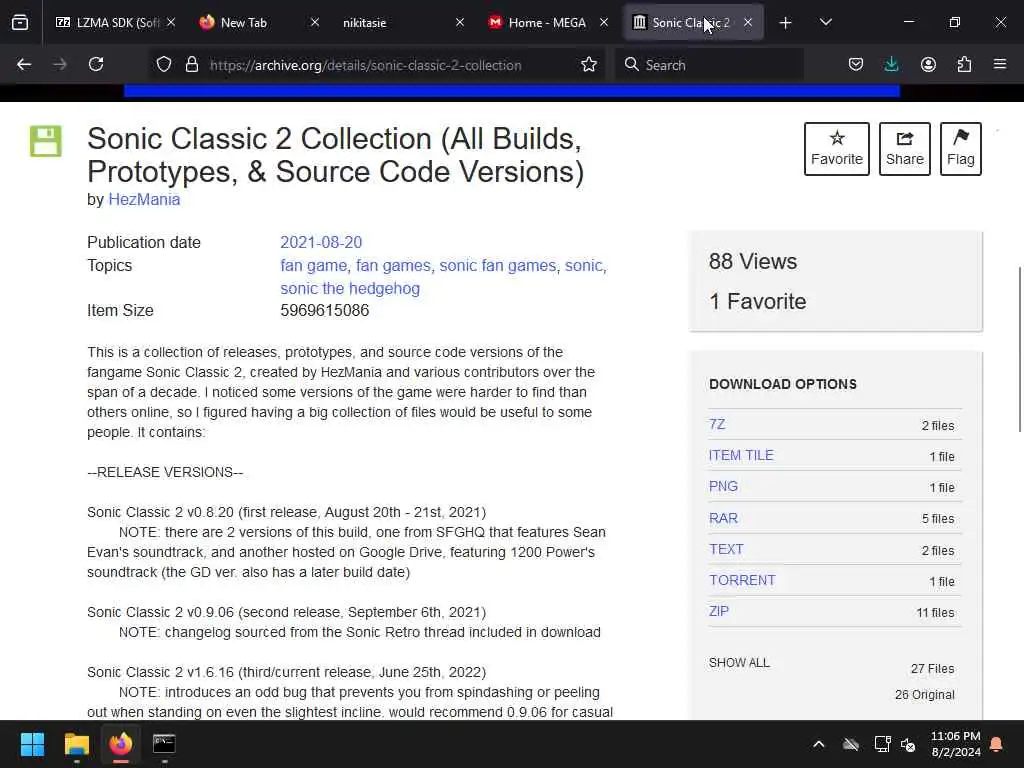Viewport: 1024px width, 768px height.
Task: Close the Home - MEGA tab
Action: pos(604,23)
